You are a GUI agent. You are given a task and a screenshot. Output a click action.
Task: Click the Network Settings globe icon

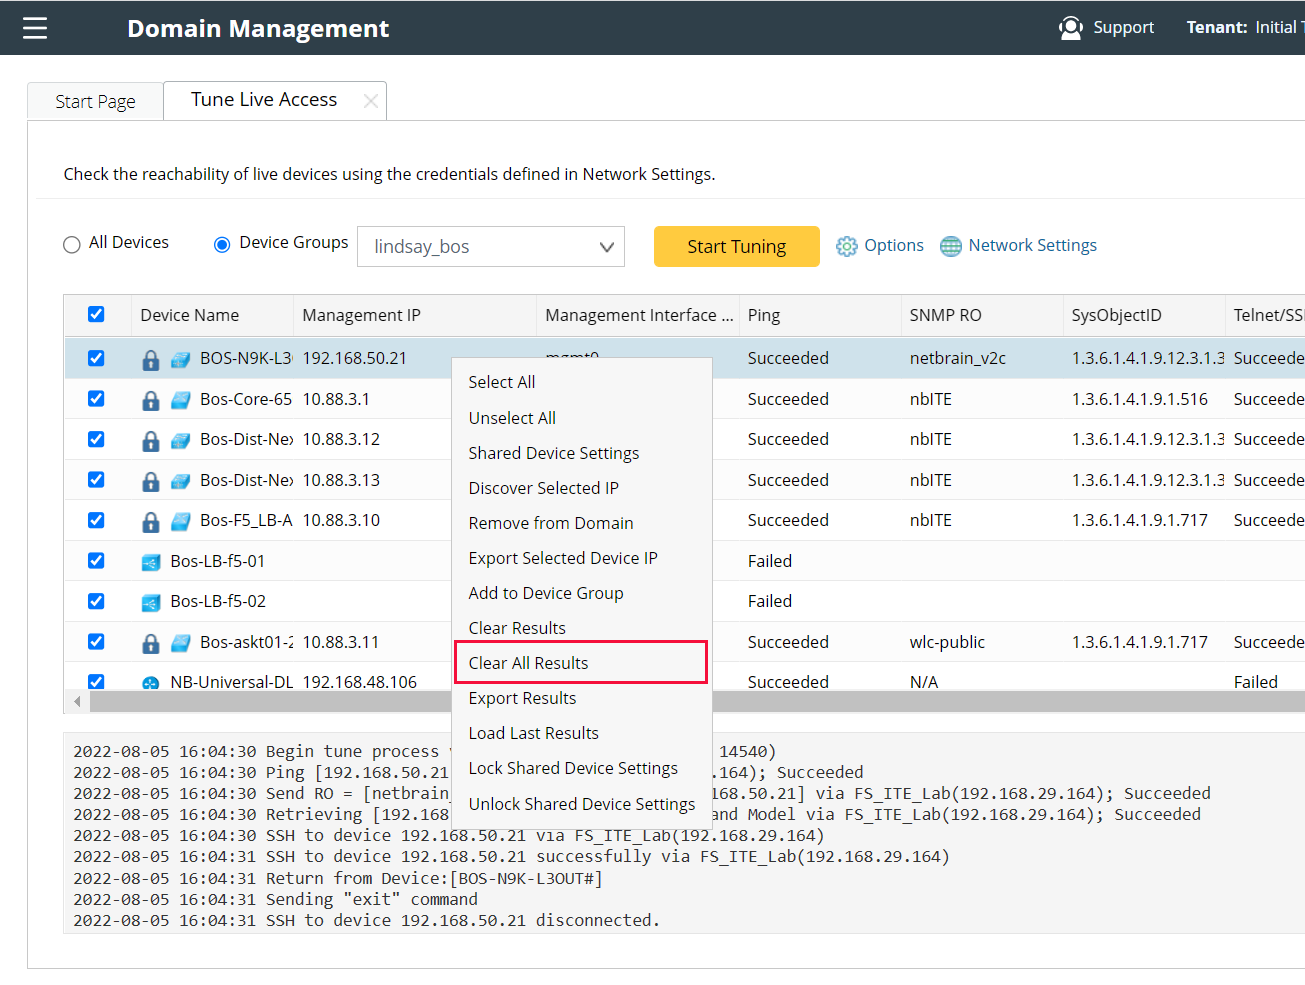(x=950, y=246)
